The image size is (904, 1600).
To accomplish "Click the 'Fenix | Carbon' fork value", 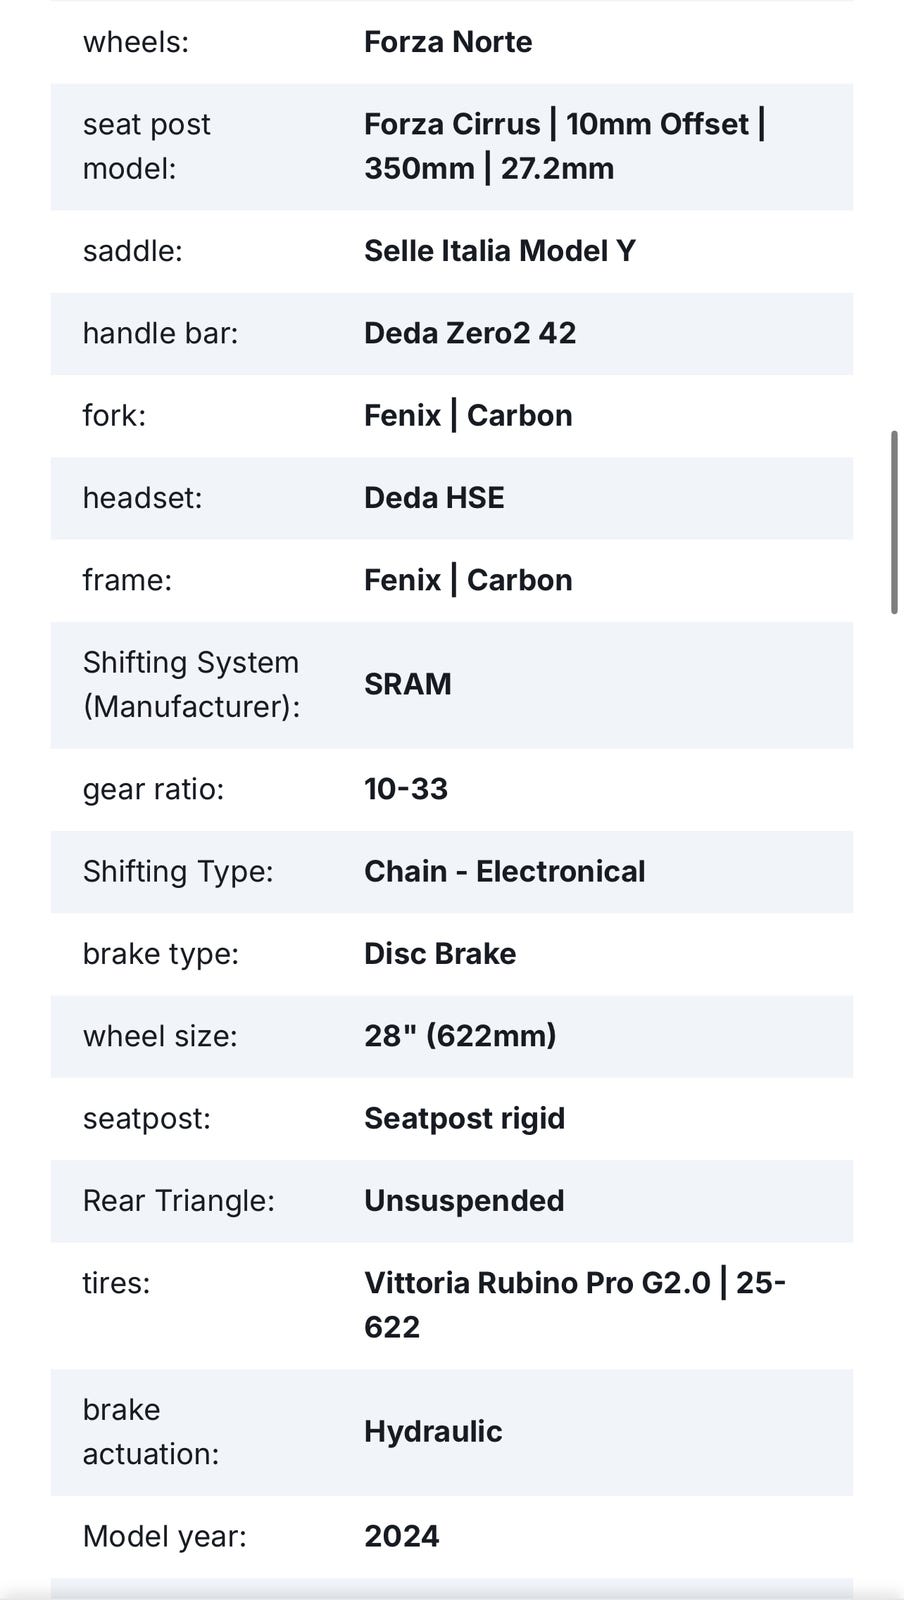I will click(467, 415).
